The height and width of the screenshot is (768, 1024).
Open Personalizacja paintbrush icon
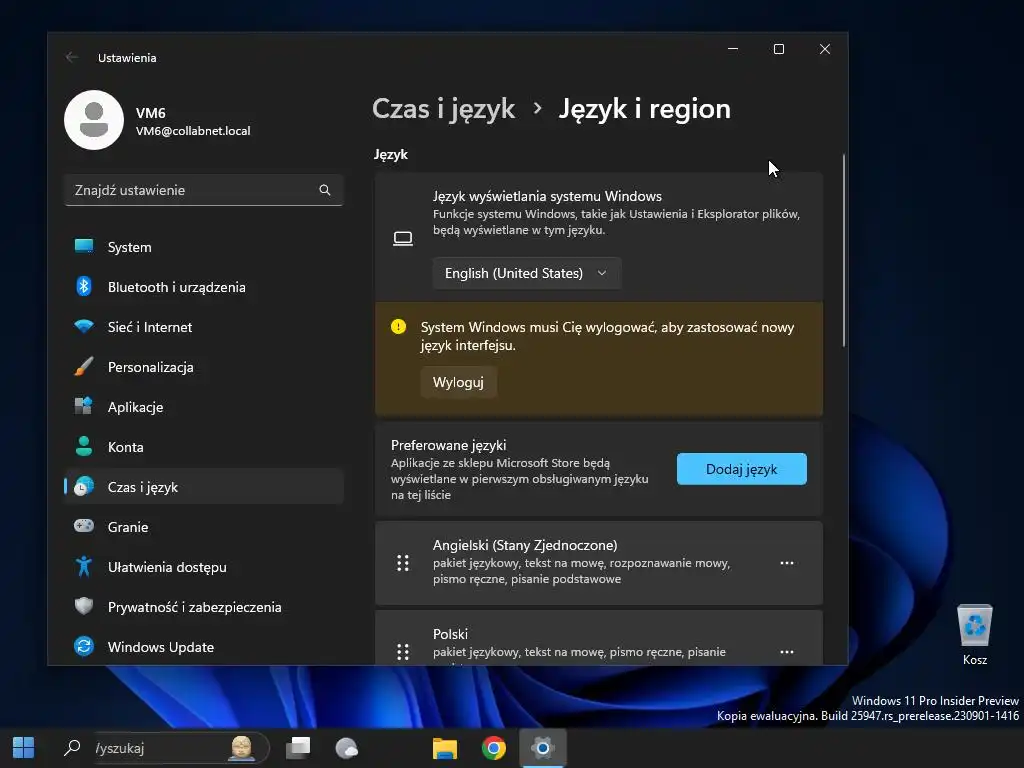pyautogui.click(x=84, y=366)
